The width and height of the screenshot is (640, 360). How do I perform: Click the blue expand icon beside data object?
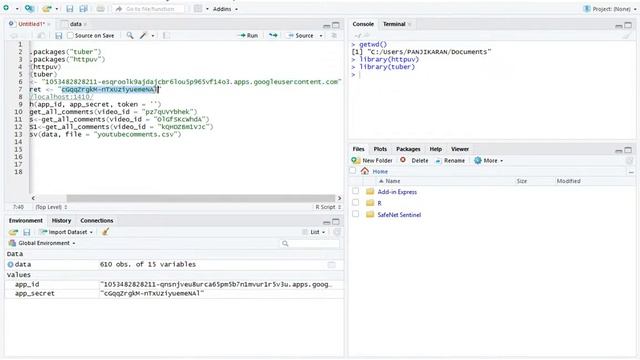pos(10,264)
